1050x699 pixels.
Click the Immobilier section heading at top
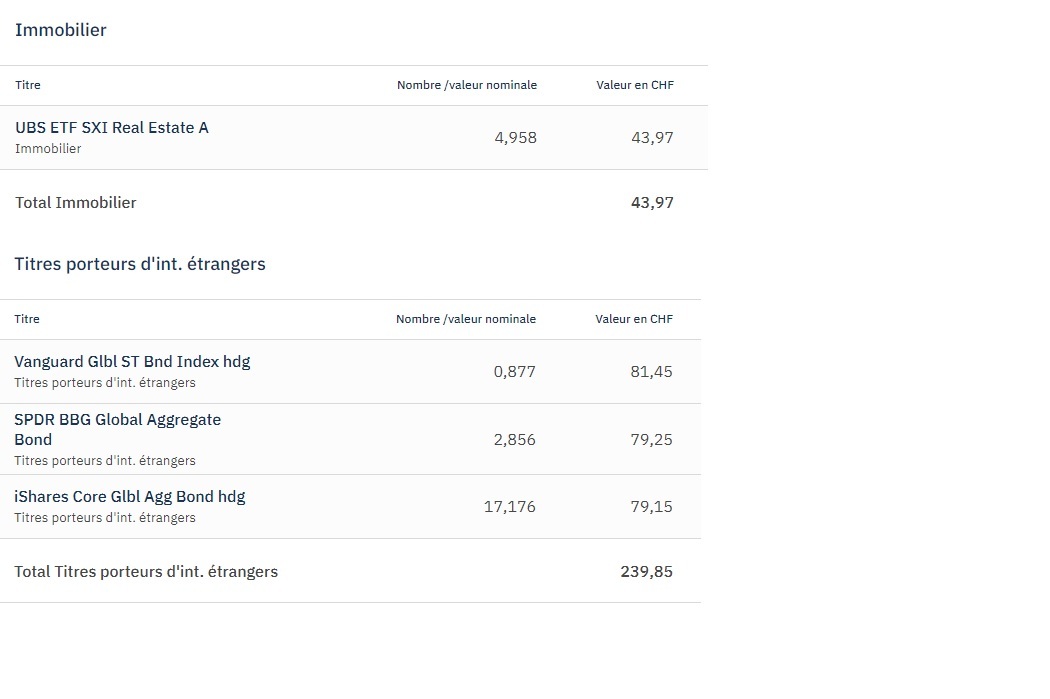click(x=60, y=30)
